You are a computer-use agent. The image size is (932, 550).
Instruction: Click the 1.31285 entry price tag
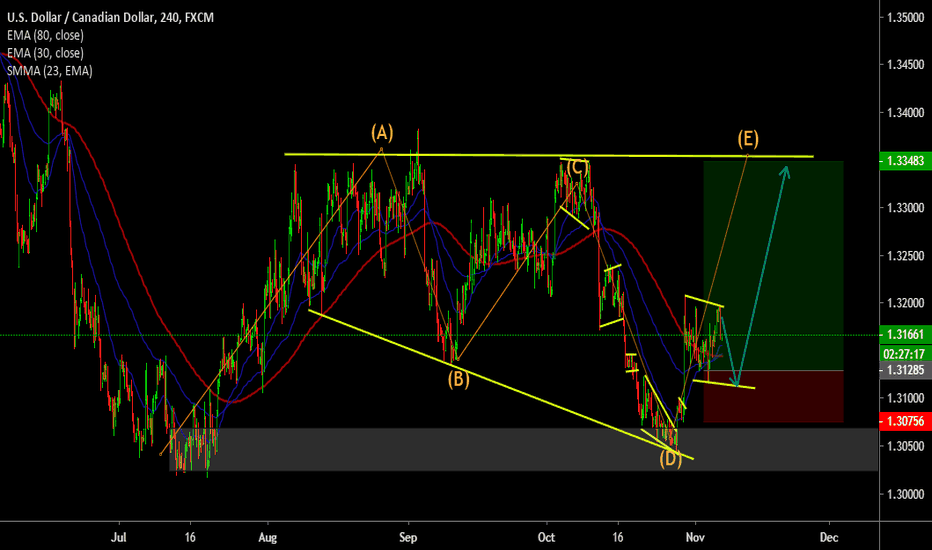click(905, 370)
